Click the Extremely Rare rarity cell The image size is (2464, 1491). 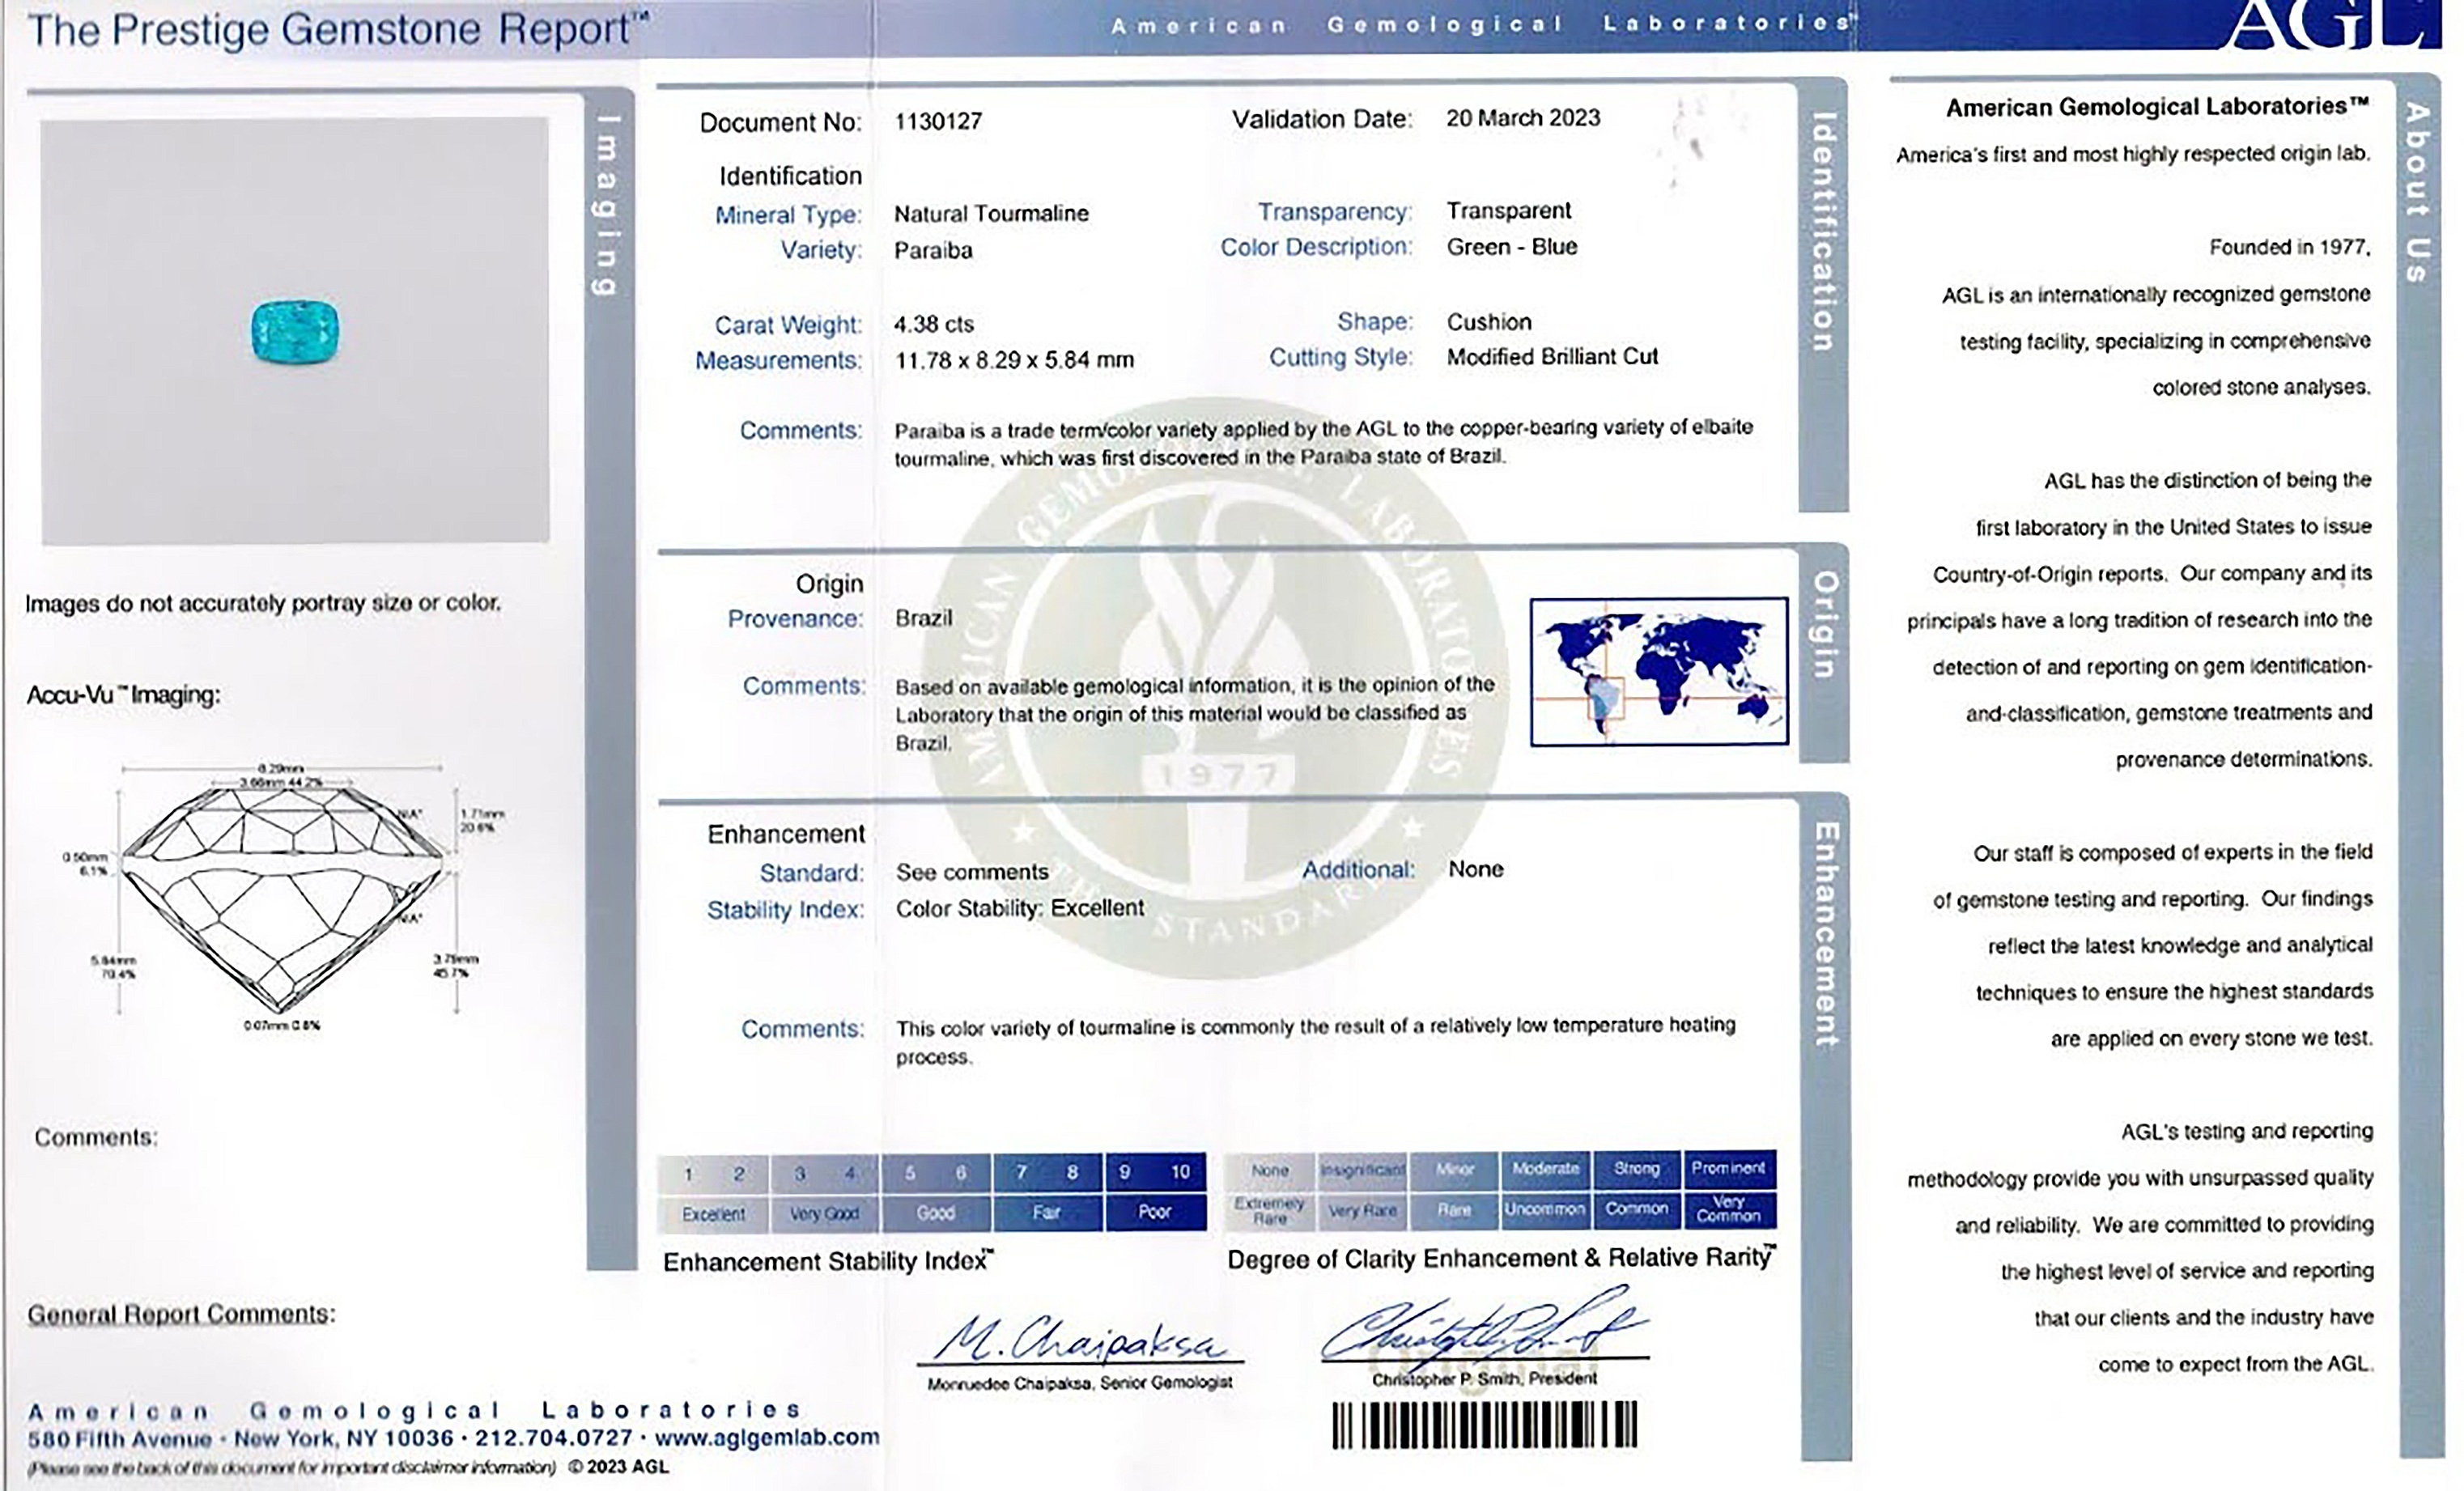[1269, 1211]
